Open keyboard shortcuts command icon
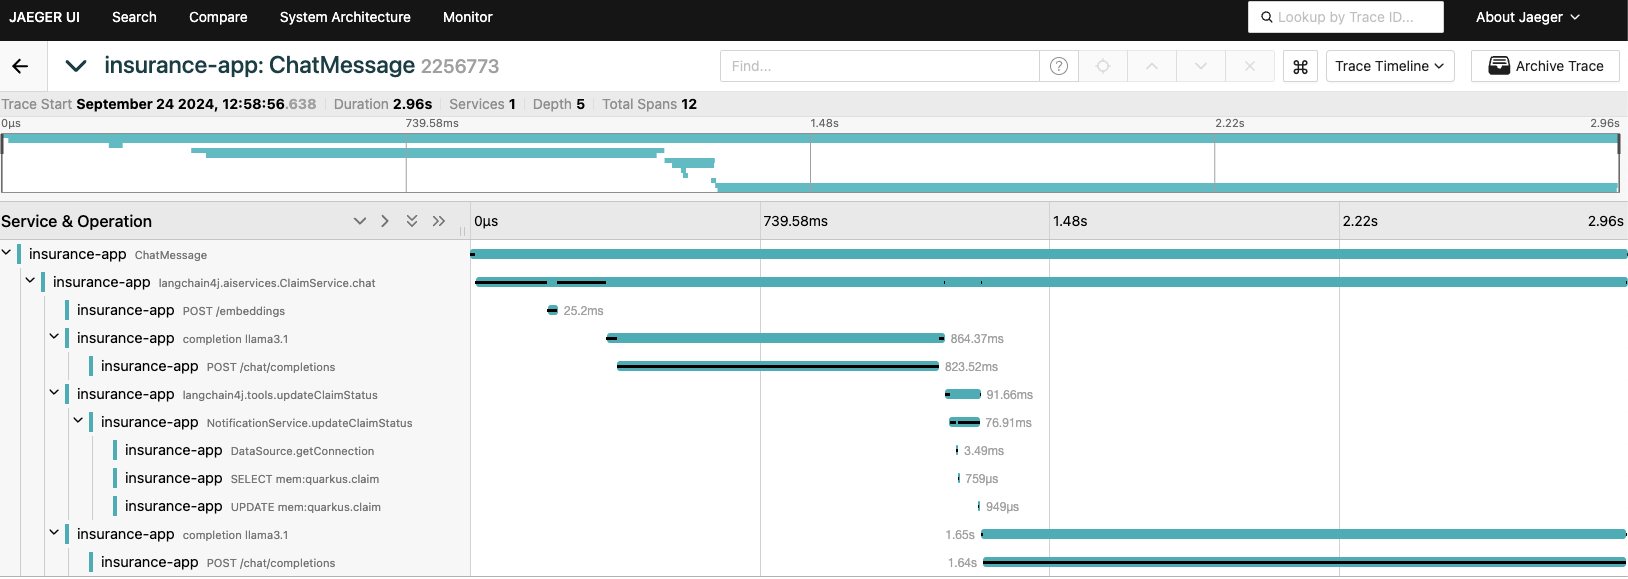The image size is (1628, 579). pos(1300,66)
